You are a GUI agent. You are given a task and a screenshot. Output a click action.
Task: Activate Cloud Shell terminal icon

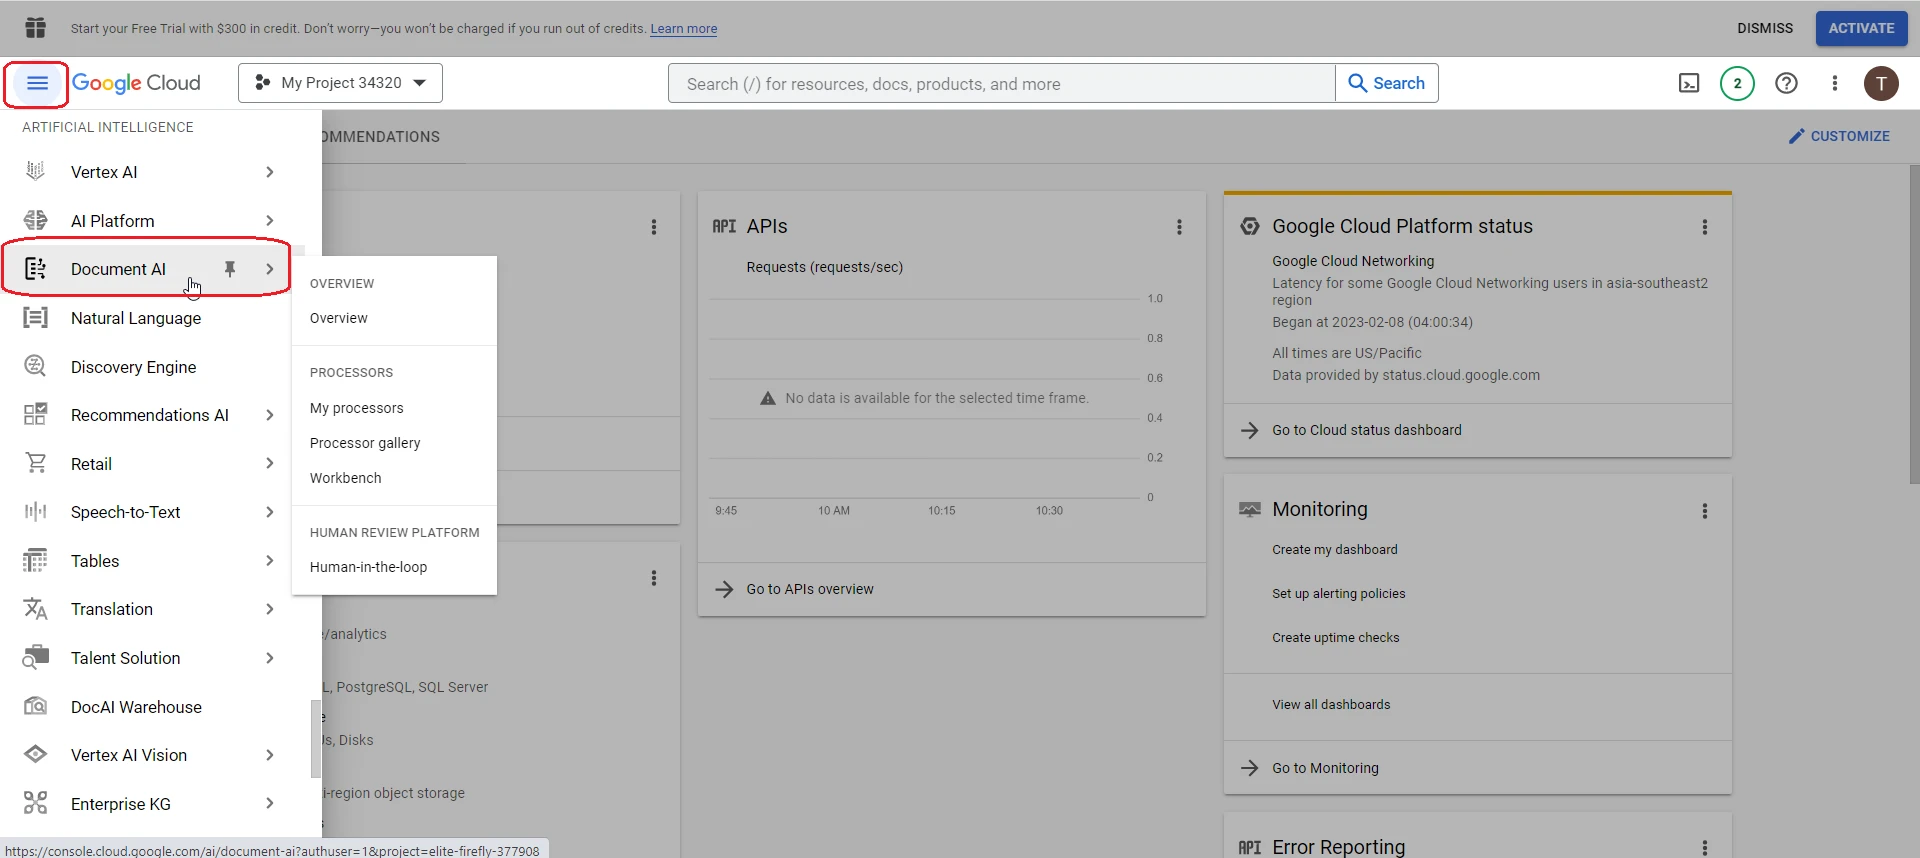click(1689, 83)
